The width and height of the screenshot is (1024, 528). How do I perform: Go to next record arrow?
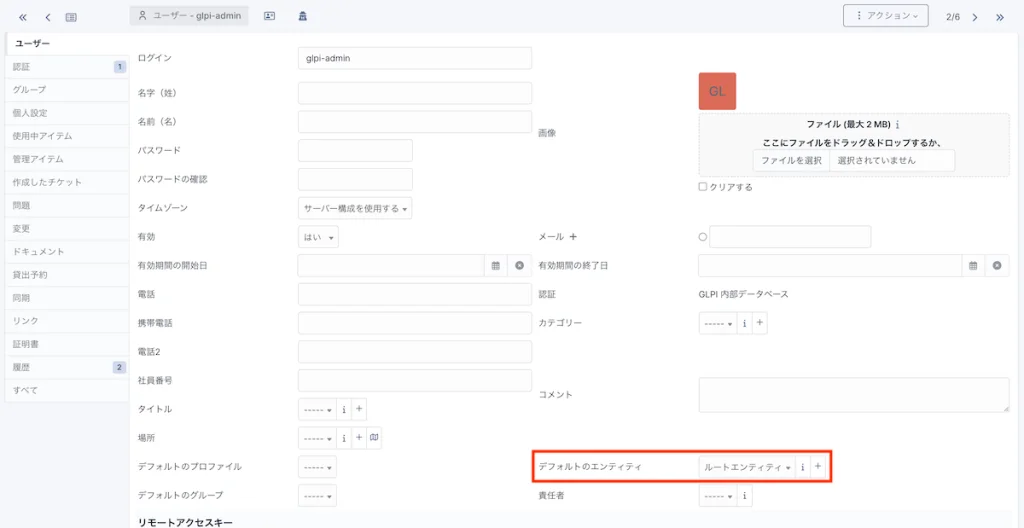975,17
